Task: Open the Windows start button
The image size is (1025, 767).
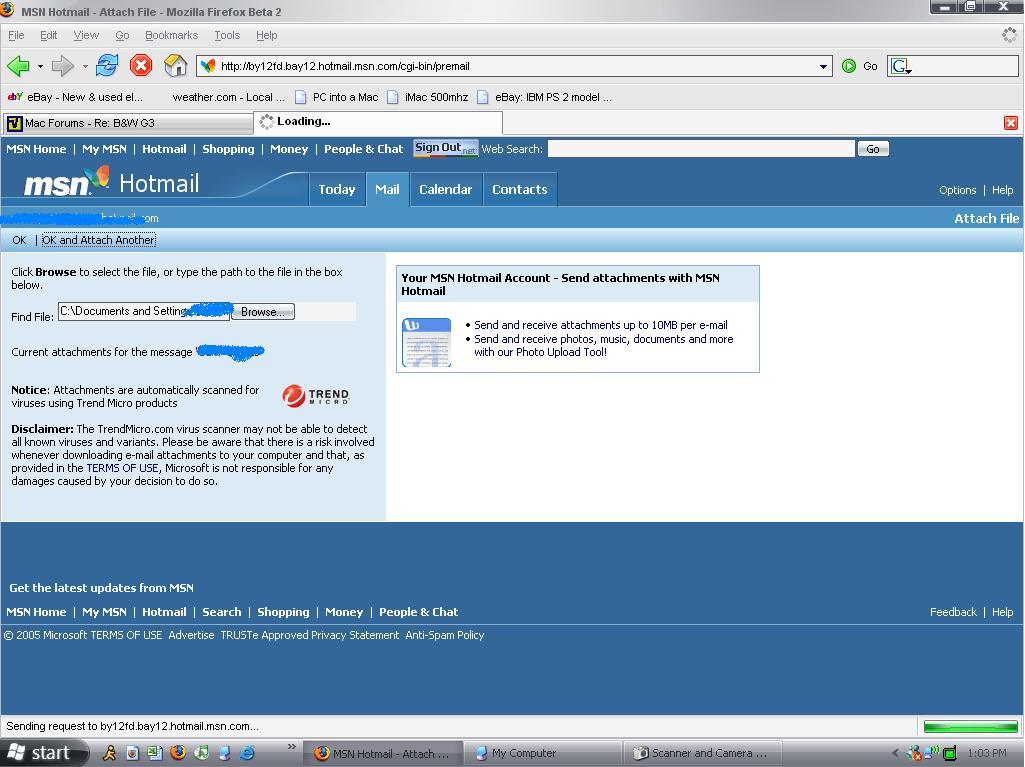Action: click(41, 753)
